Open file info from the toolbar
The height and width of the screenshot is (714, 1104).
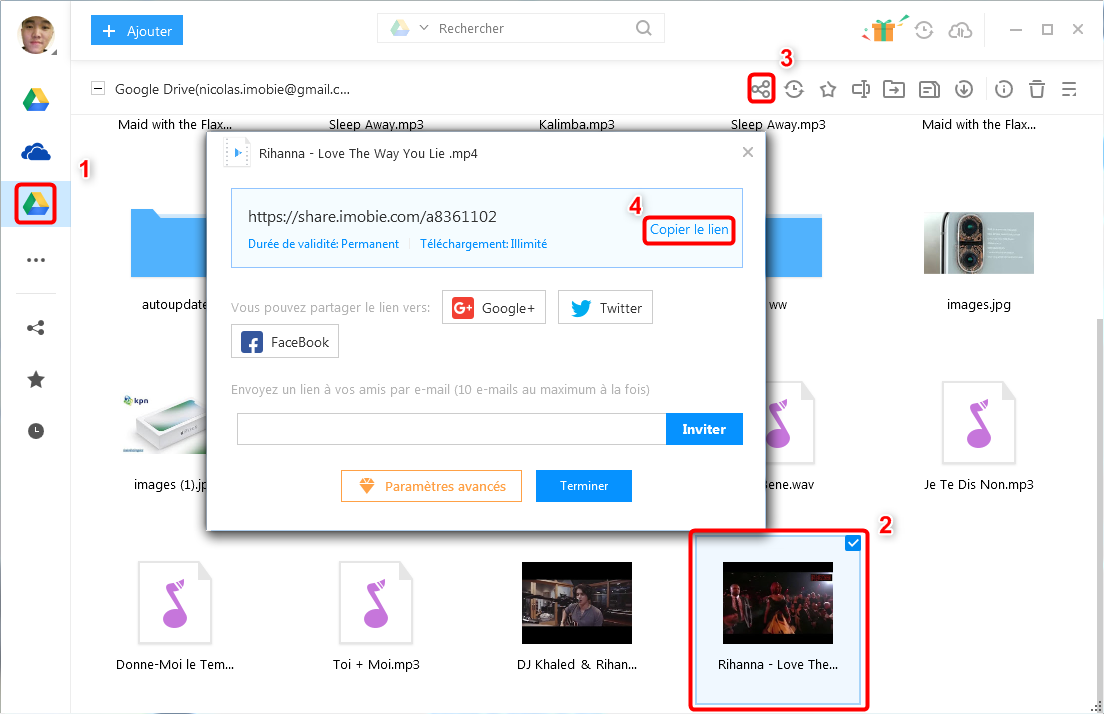[1004, 89]
